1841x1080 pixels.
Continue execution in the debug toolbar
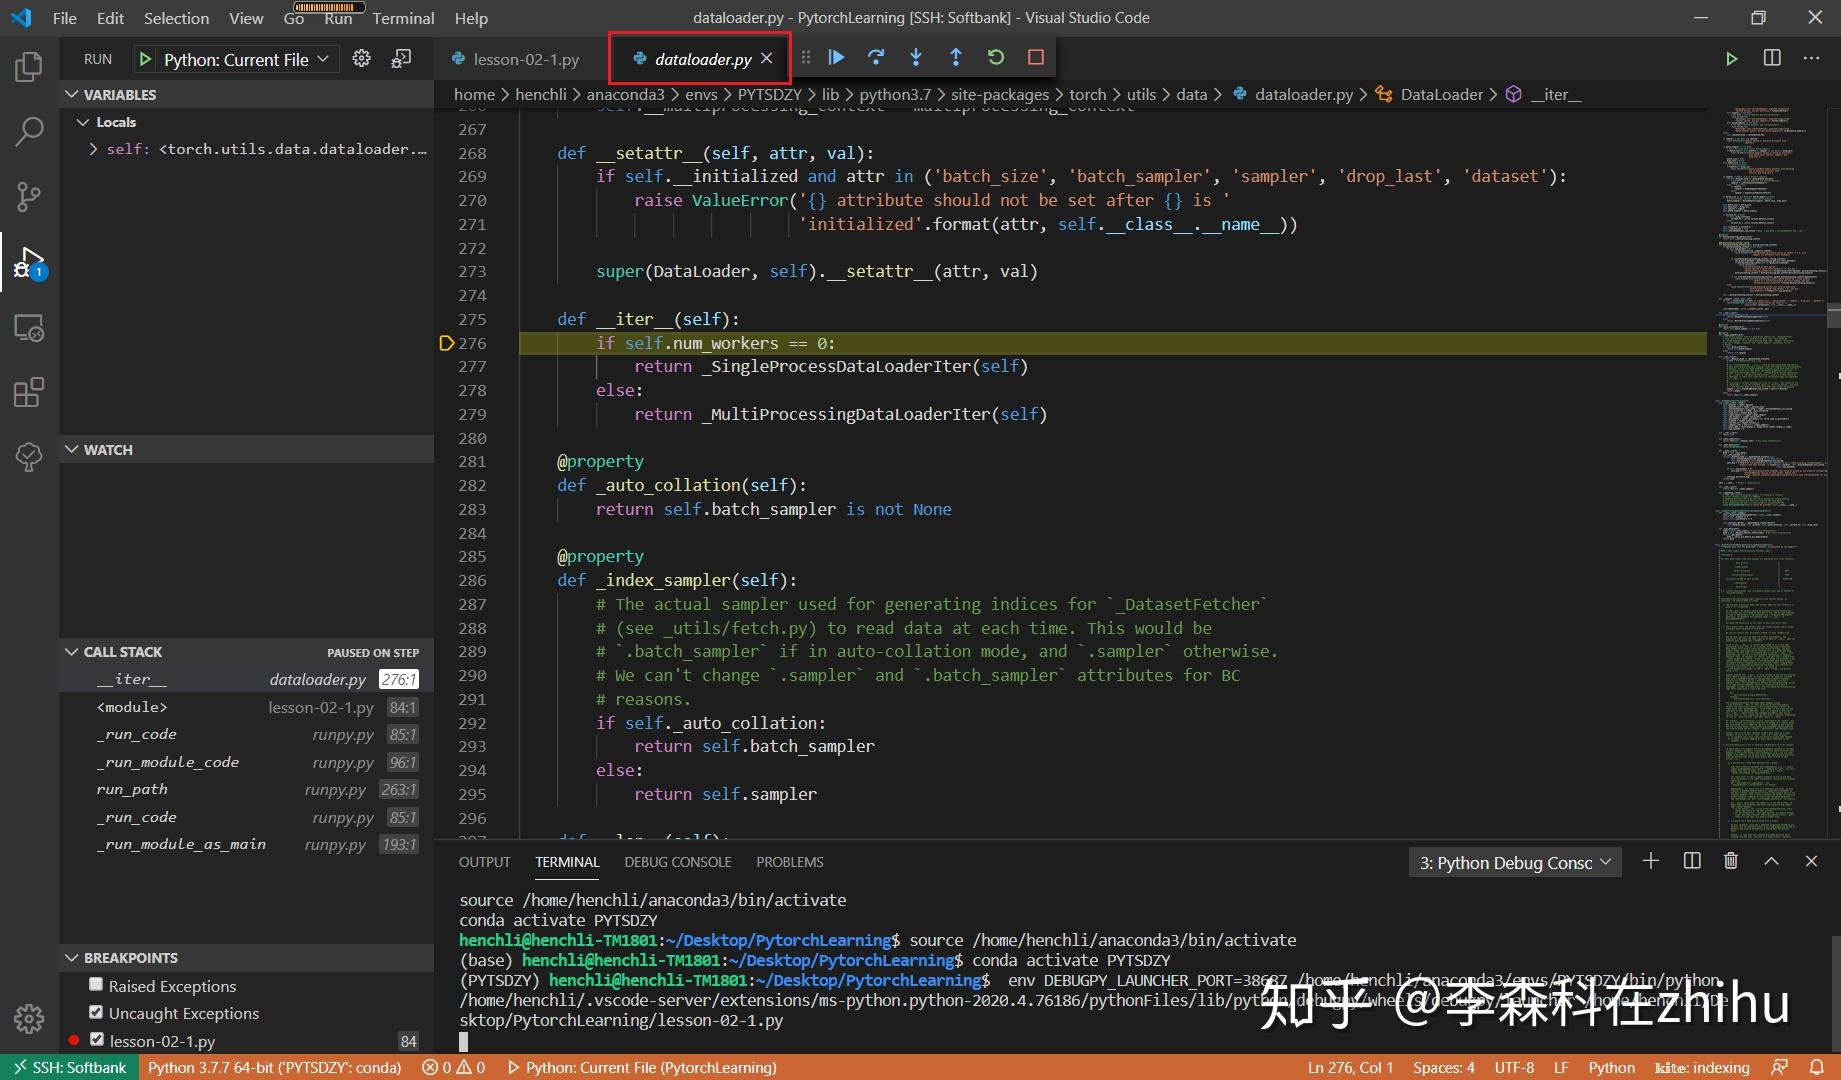[836, 57]
